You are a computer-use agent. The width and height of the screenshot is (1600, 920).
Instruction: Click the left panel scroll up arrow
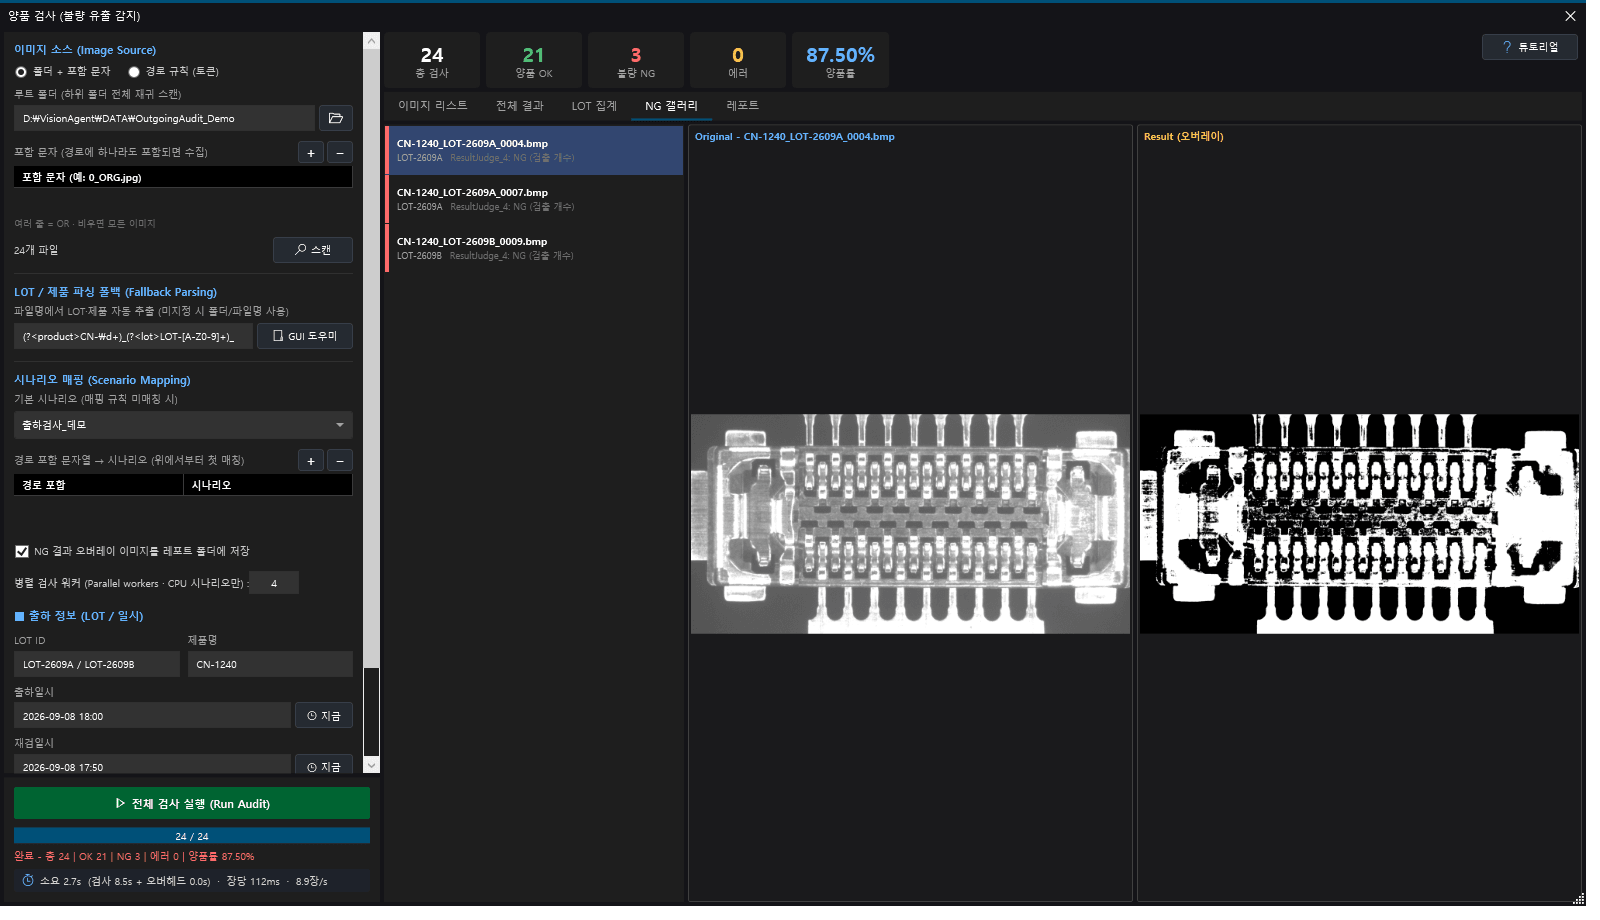pyautogui.click(x=371, y=41)
